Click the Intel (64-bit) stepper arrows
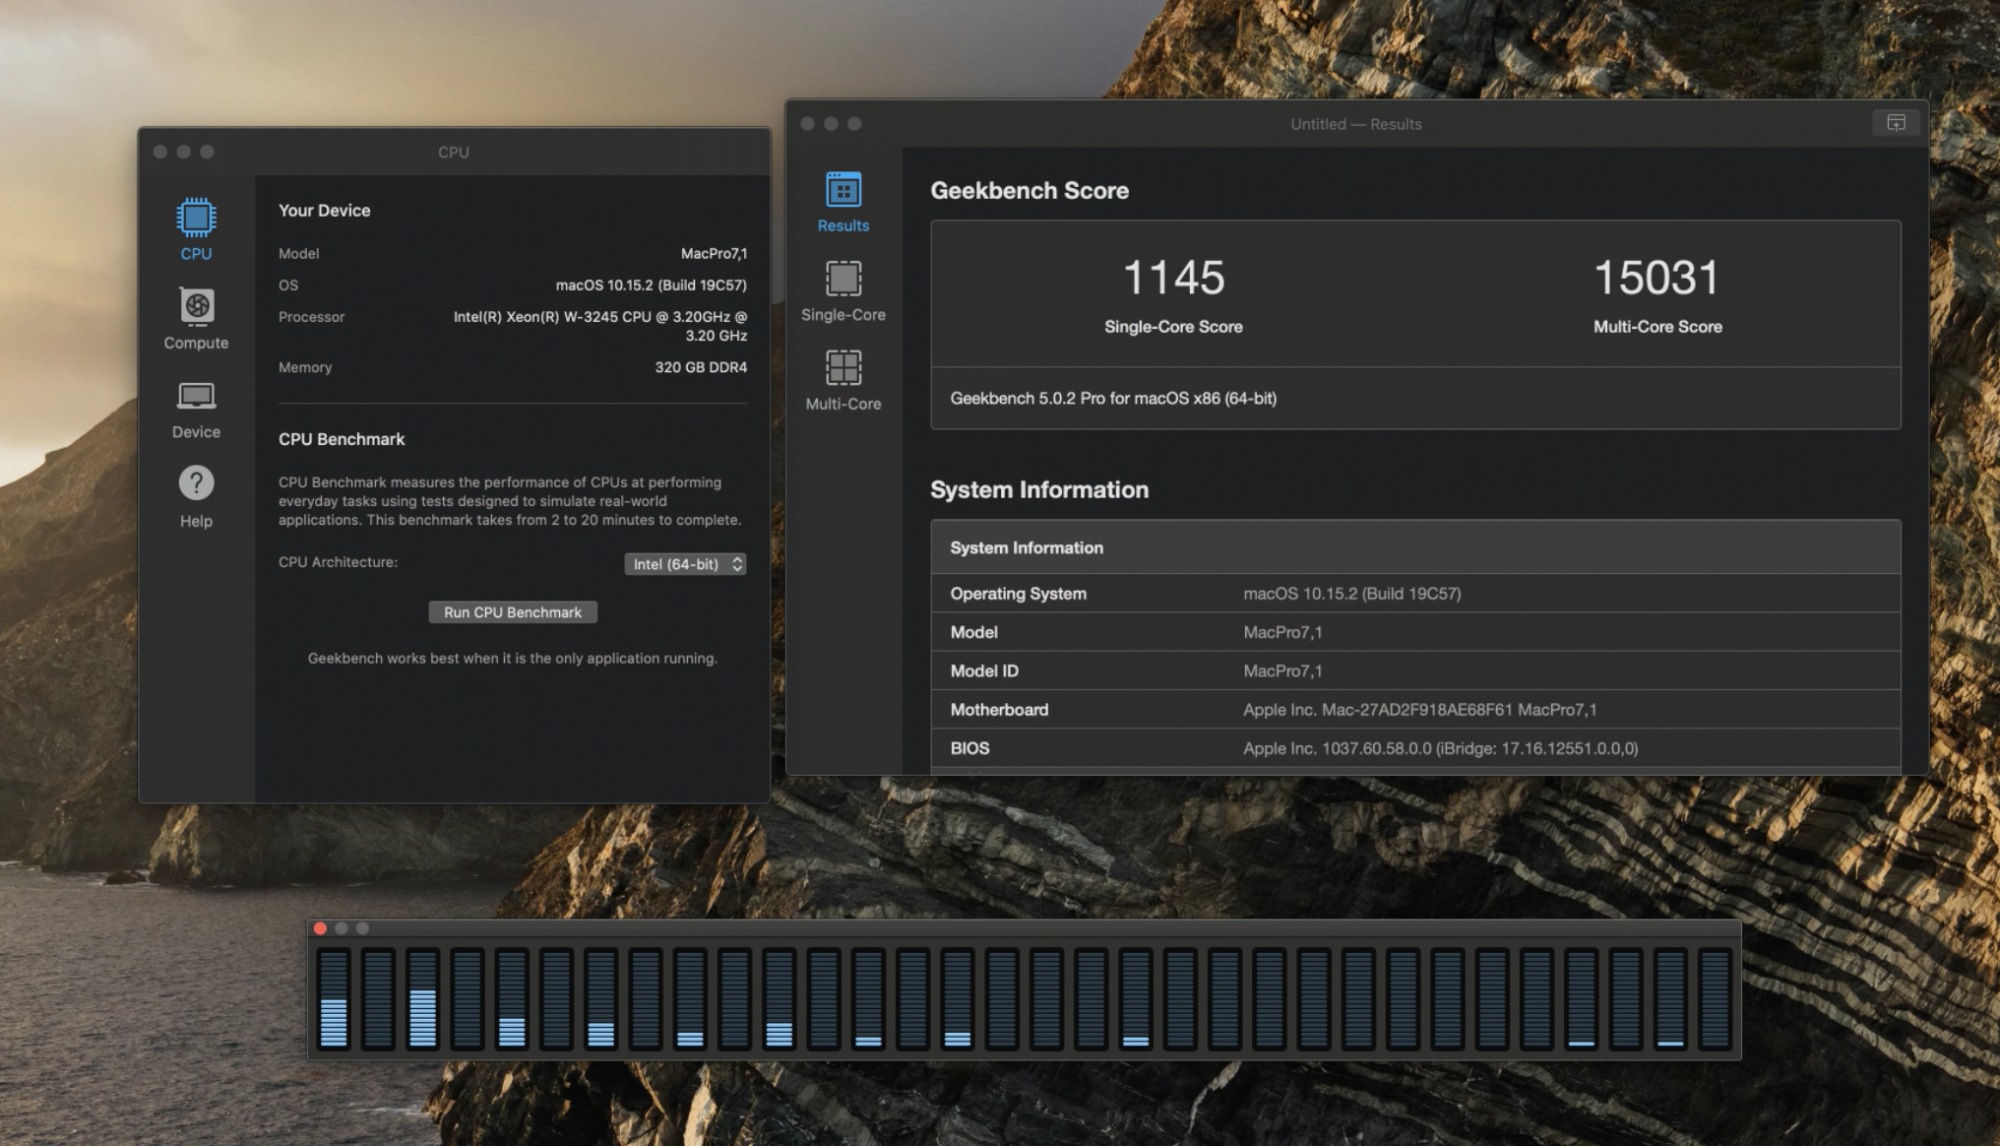 tap(737, 564)
